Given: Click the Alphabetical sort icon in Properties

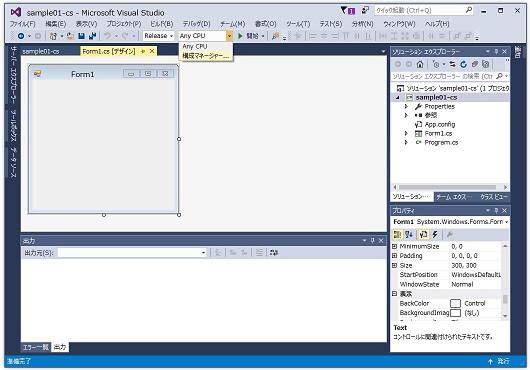Looking at the screenshot, I should (409, 234).
